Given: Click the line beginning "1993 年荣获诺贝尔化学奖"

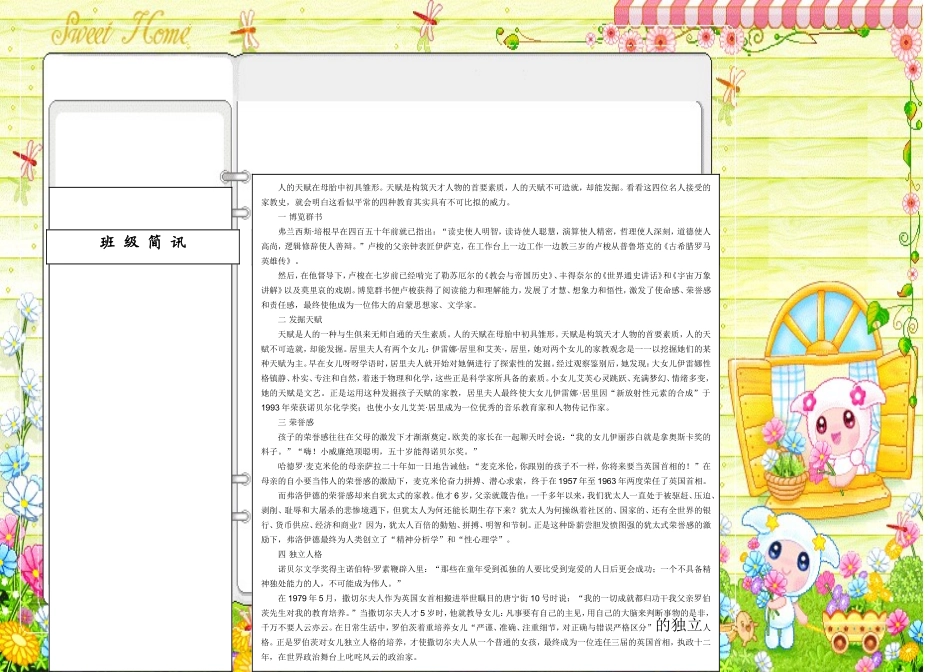Looking at the screenshot, I should click(x=436, y=408).
